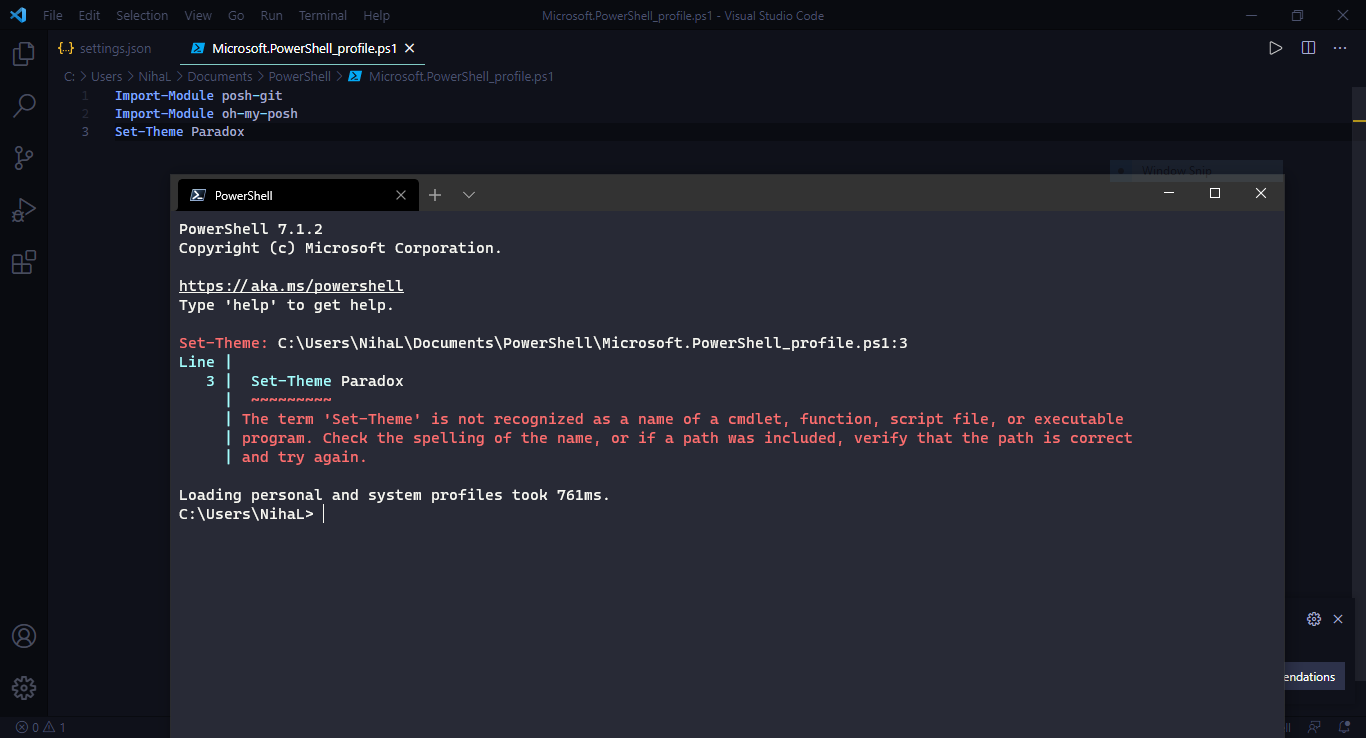Open the Run and Debug view

pos(23,209)
